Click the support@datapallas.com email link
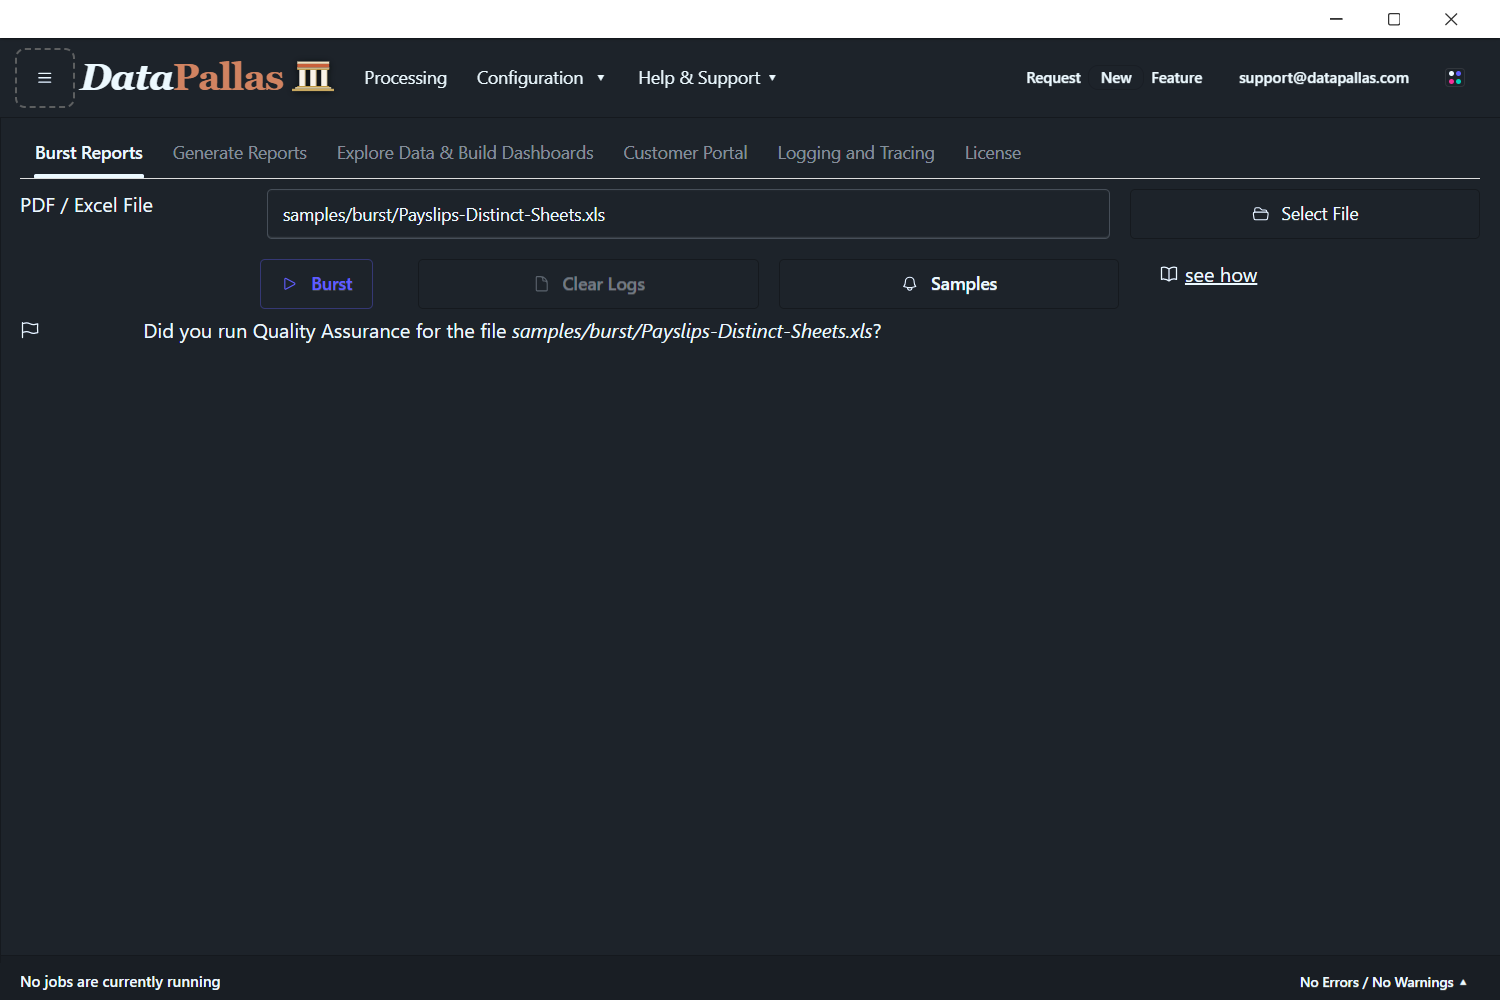The height and width of the screenshot is (1000, 1500). 1324,78
